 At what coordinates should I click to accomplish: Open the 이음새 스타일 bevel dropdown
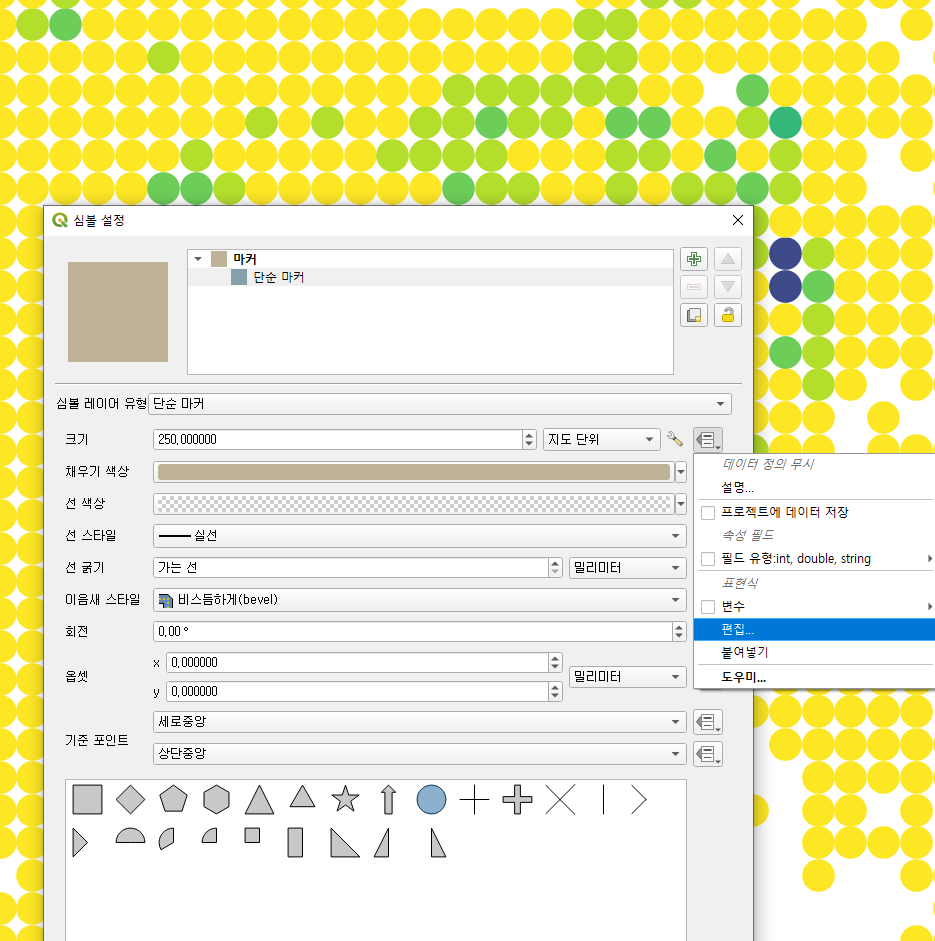coord(419,600)
